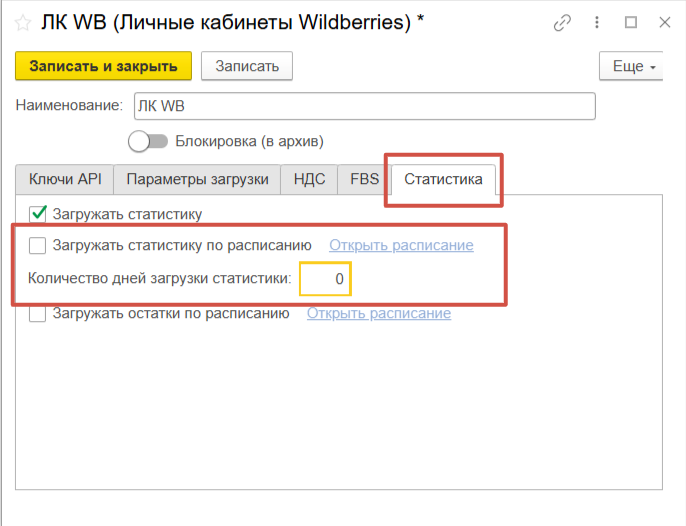Screen dimensions: 686x526
Task: Expand the Еще dropdown menu
Action: point(635,66)
